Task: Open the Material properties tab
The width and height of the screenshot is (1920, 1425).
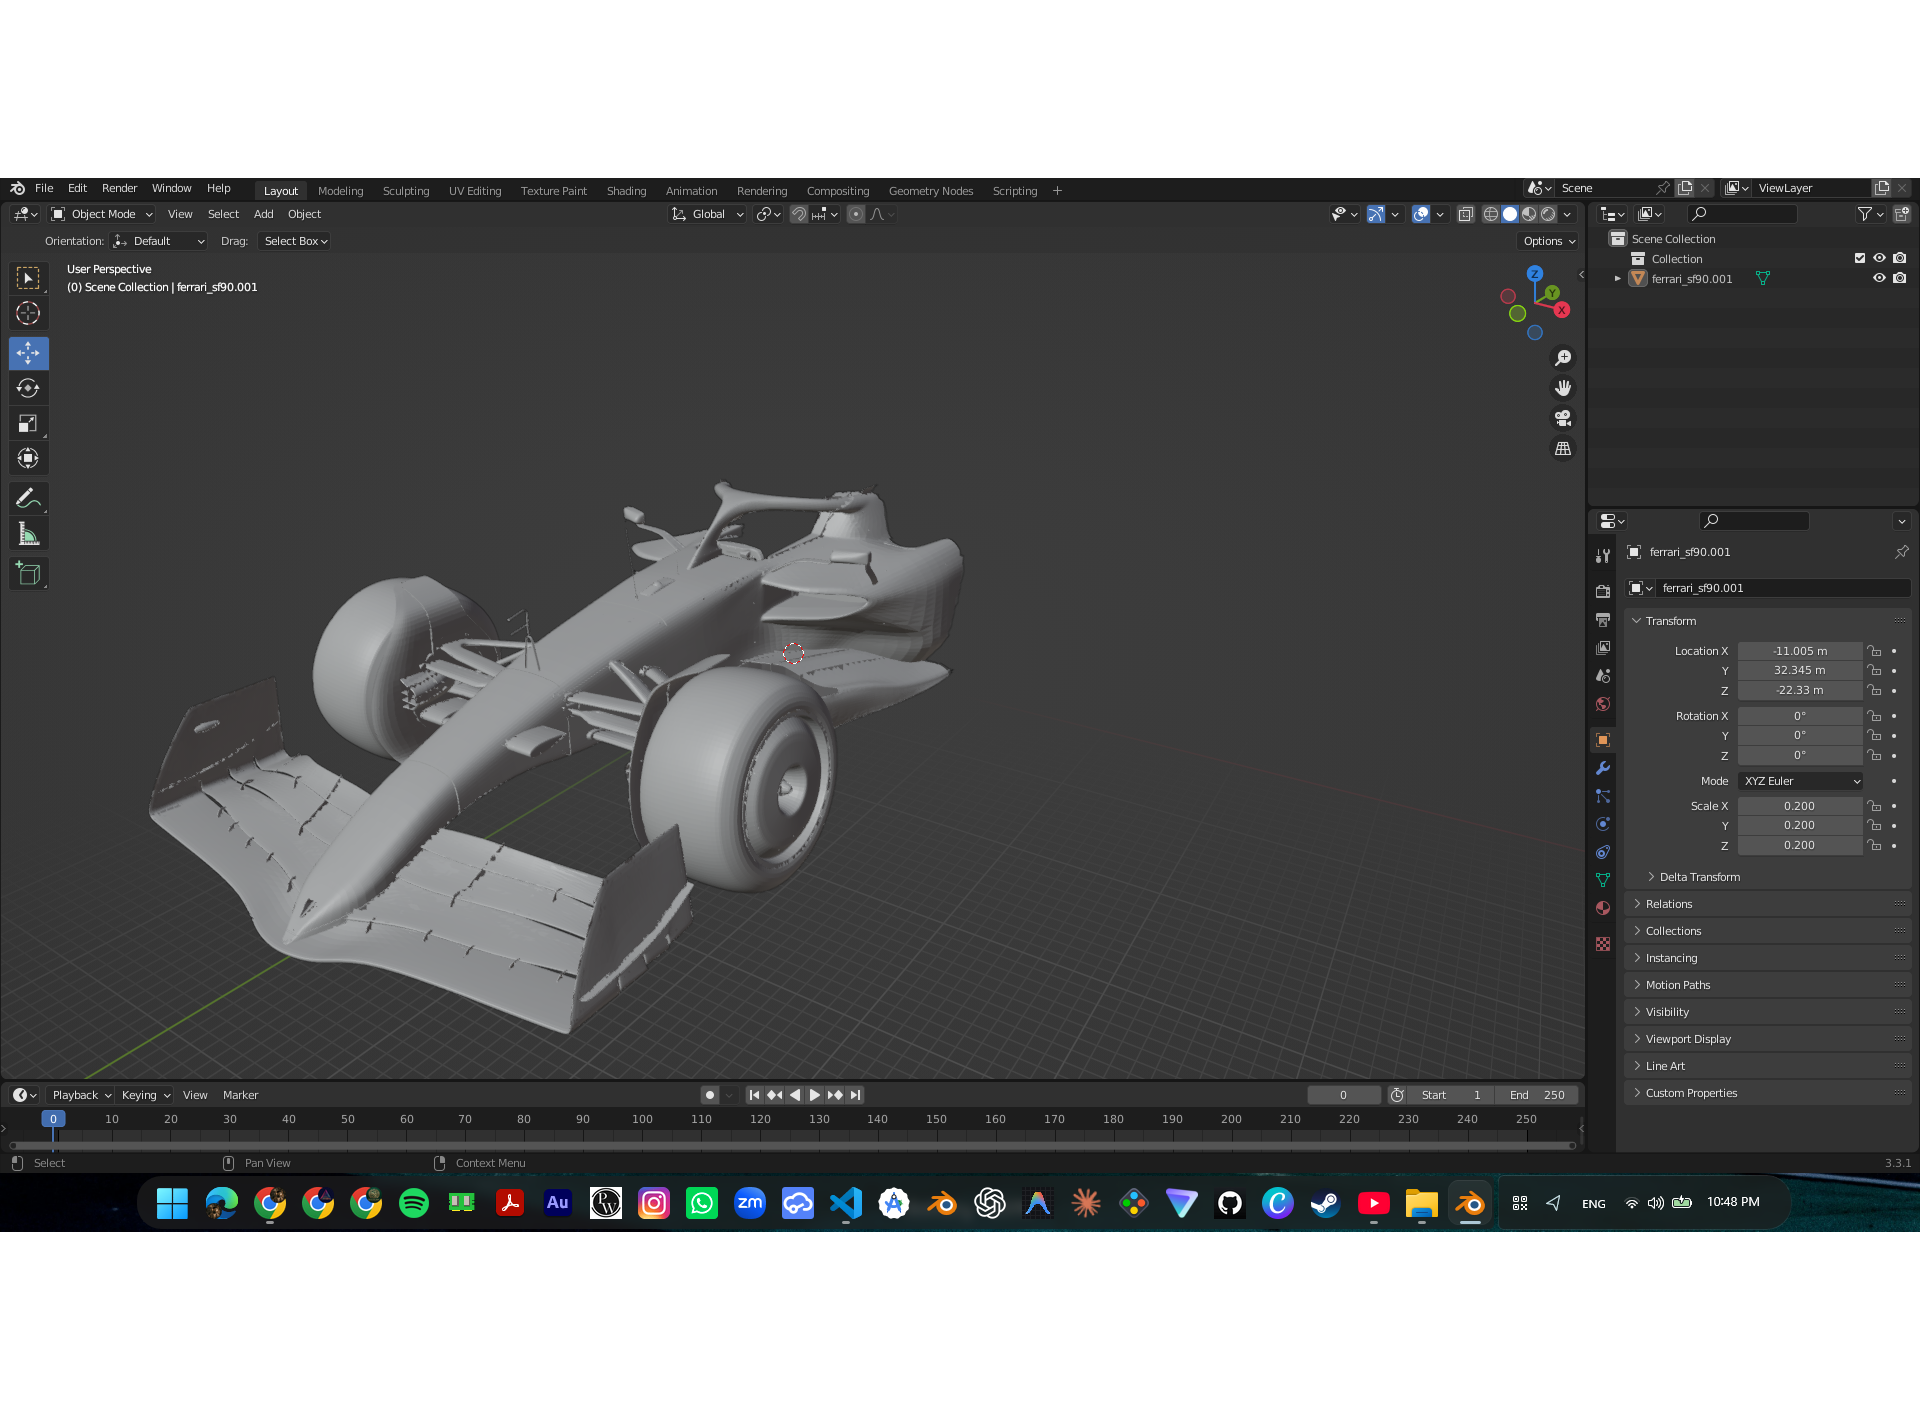Action: tap(1603, 908)
